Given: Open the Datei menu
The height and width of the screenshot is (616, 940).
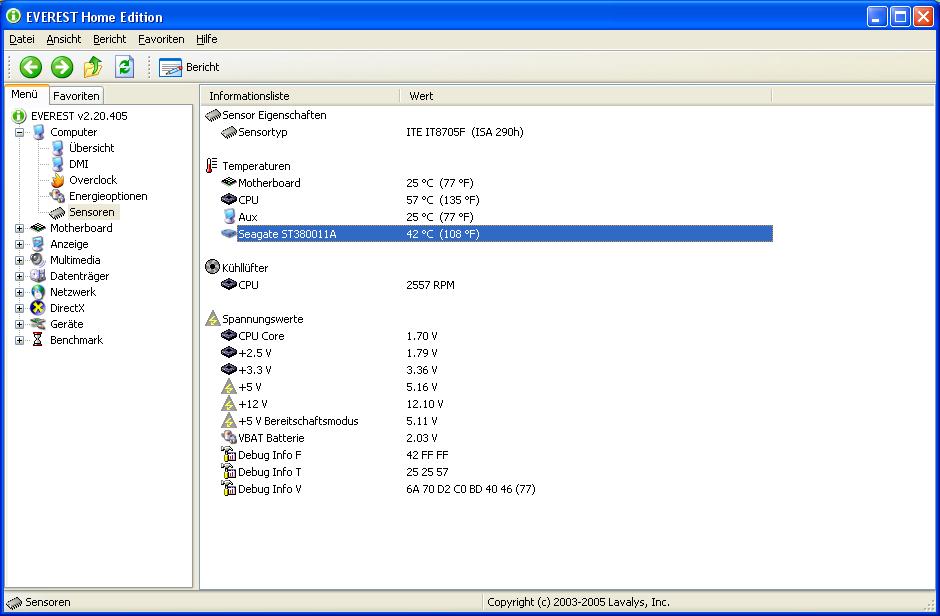Looking at the screenshot, I should 22,39.
